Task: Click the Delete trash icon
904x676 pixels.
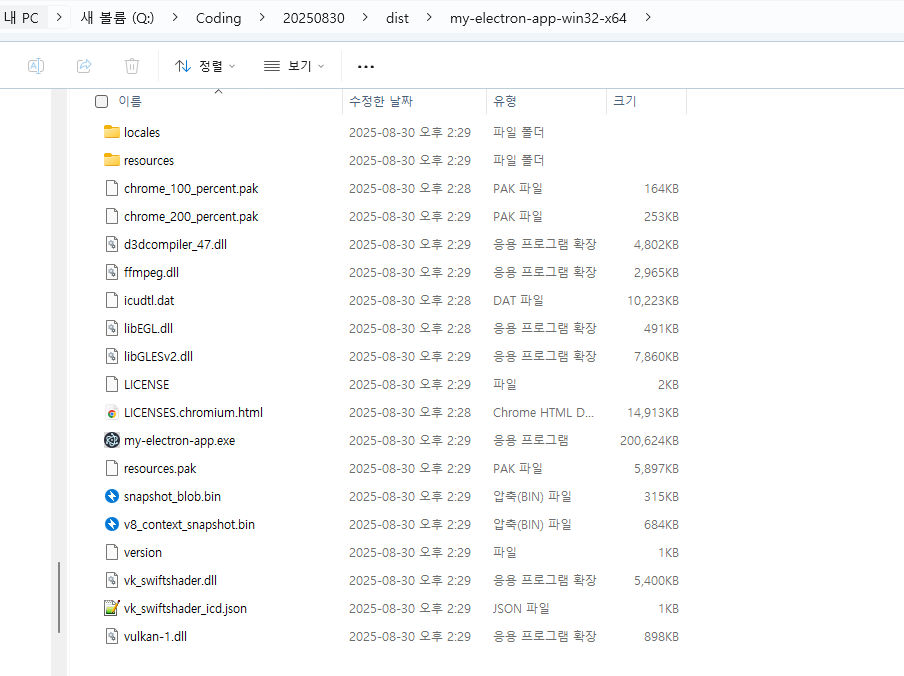Action: tap(132, 66)
